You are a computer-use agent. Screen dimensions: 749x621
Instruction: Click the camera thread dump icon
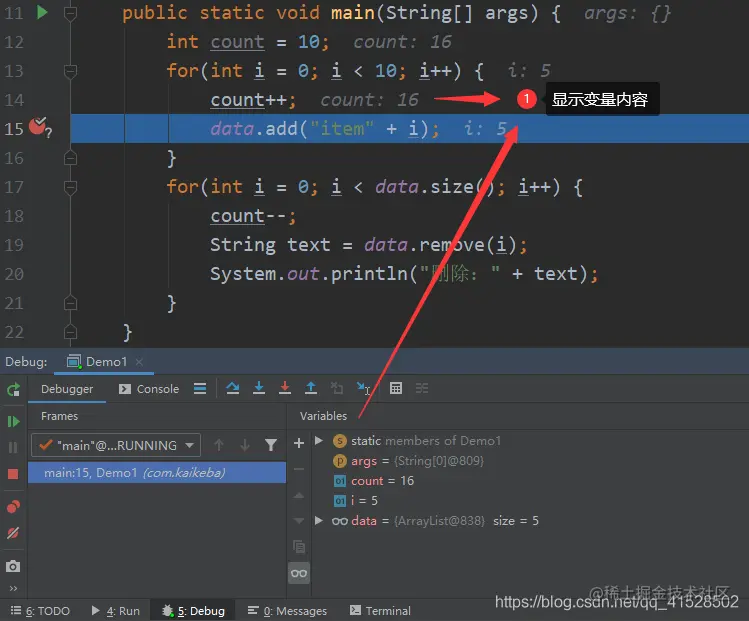(x=13, y=566)
